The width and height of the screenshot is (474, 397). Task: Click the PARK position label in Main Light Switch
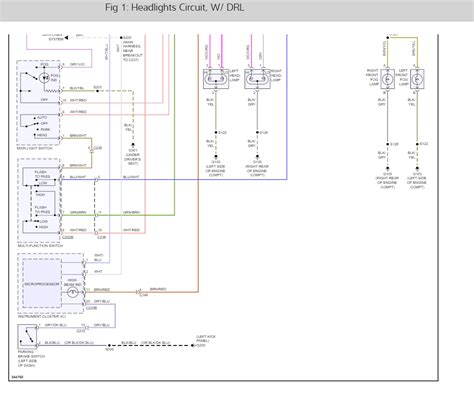click(x=45, y=129)
